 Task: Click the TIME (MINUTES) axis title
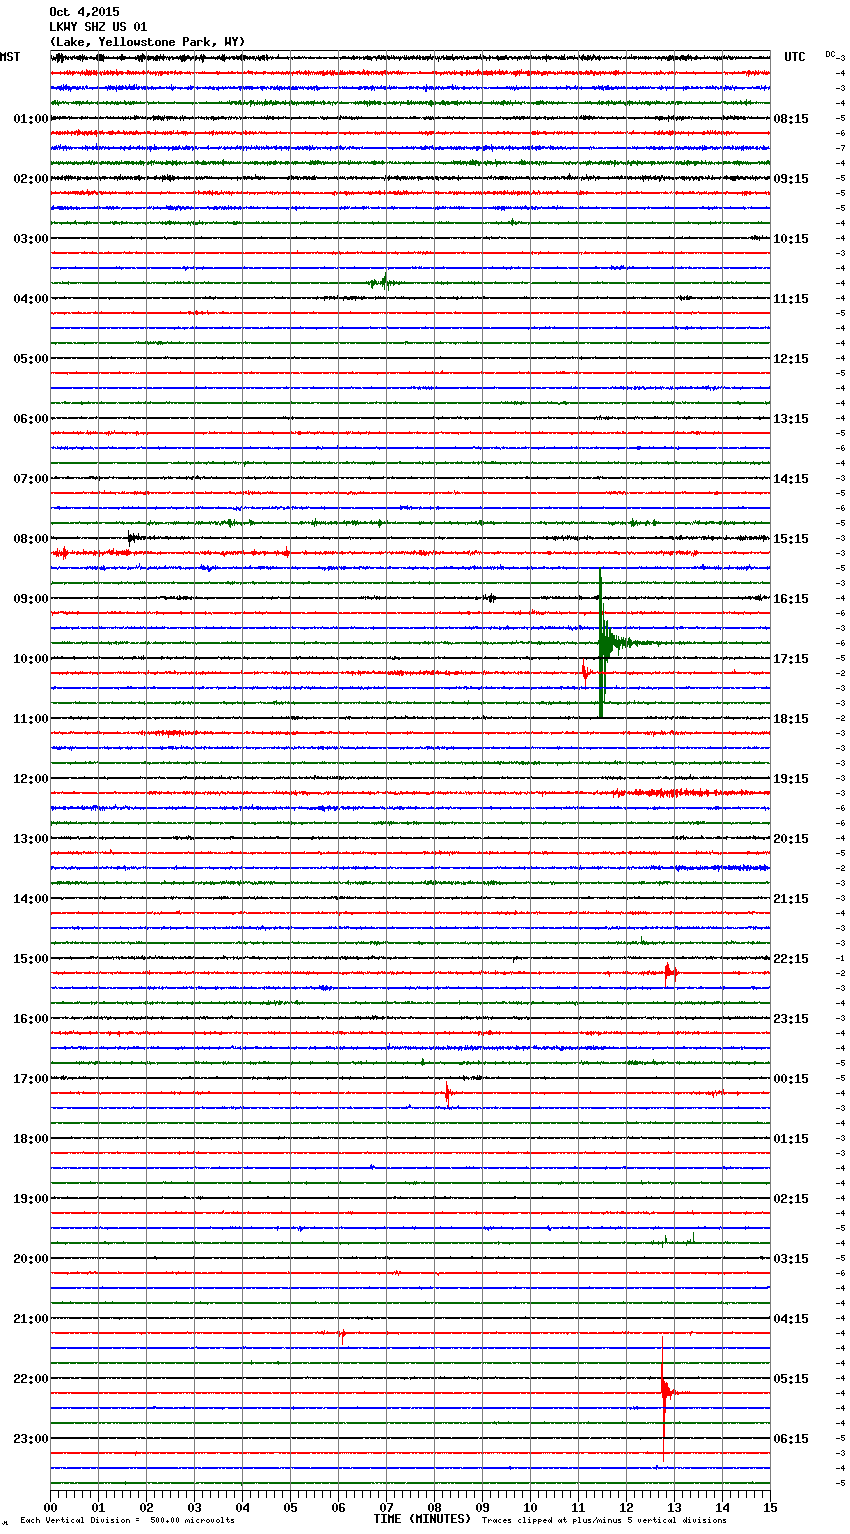422,1519
